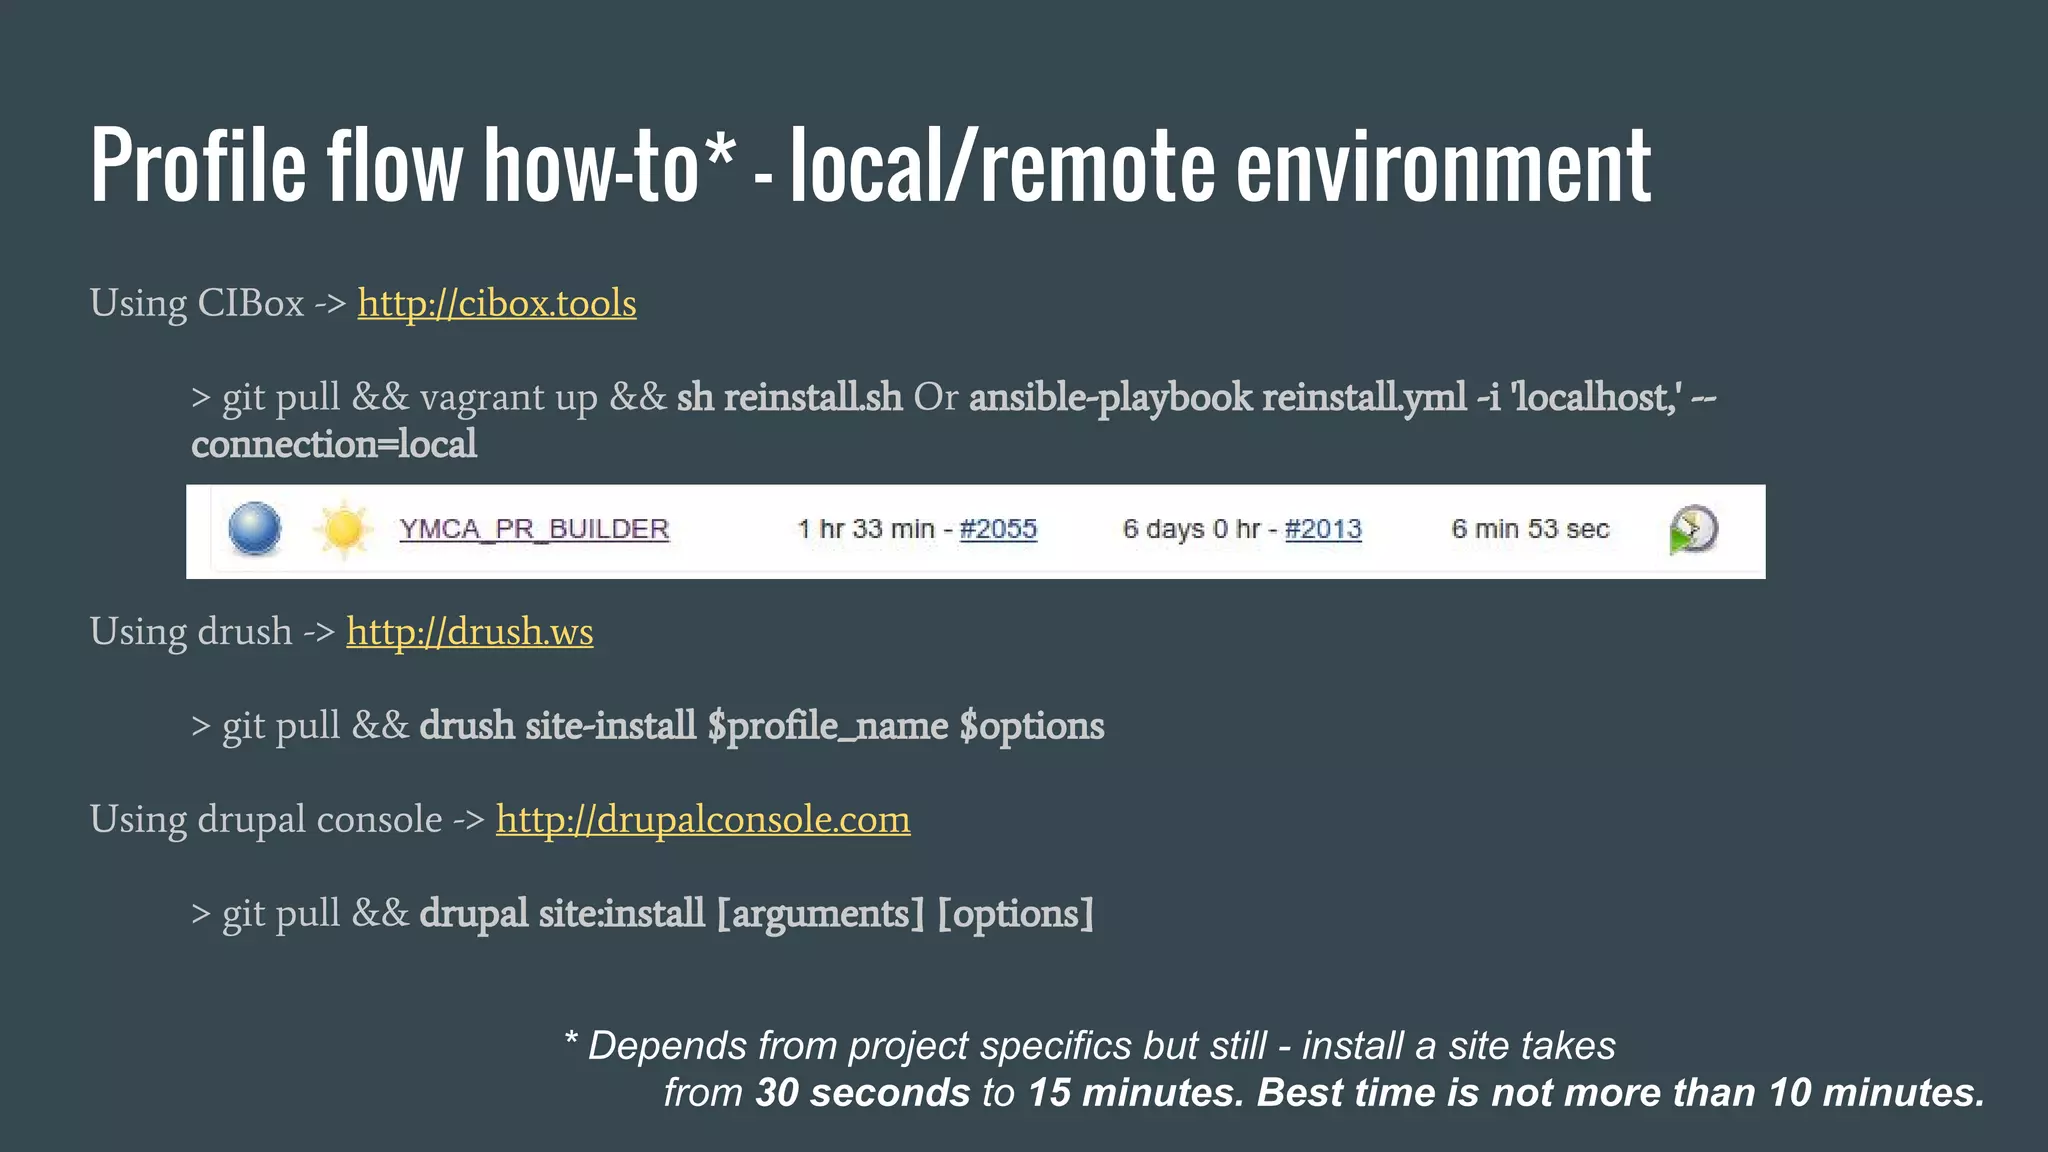Open the http://drush.ws link
2048x1152 pixels.
click(x=469, y=631)
